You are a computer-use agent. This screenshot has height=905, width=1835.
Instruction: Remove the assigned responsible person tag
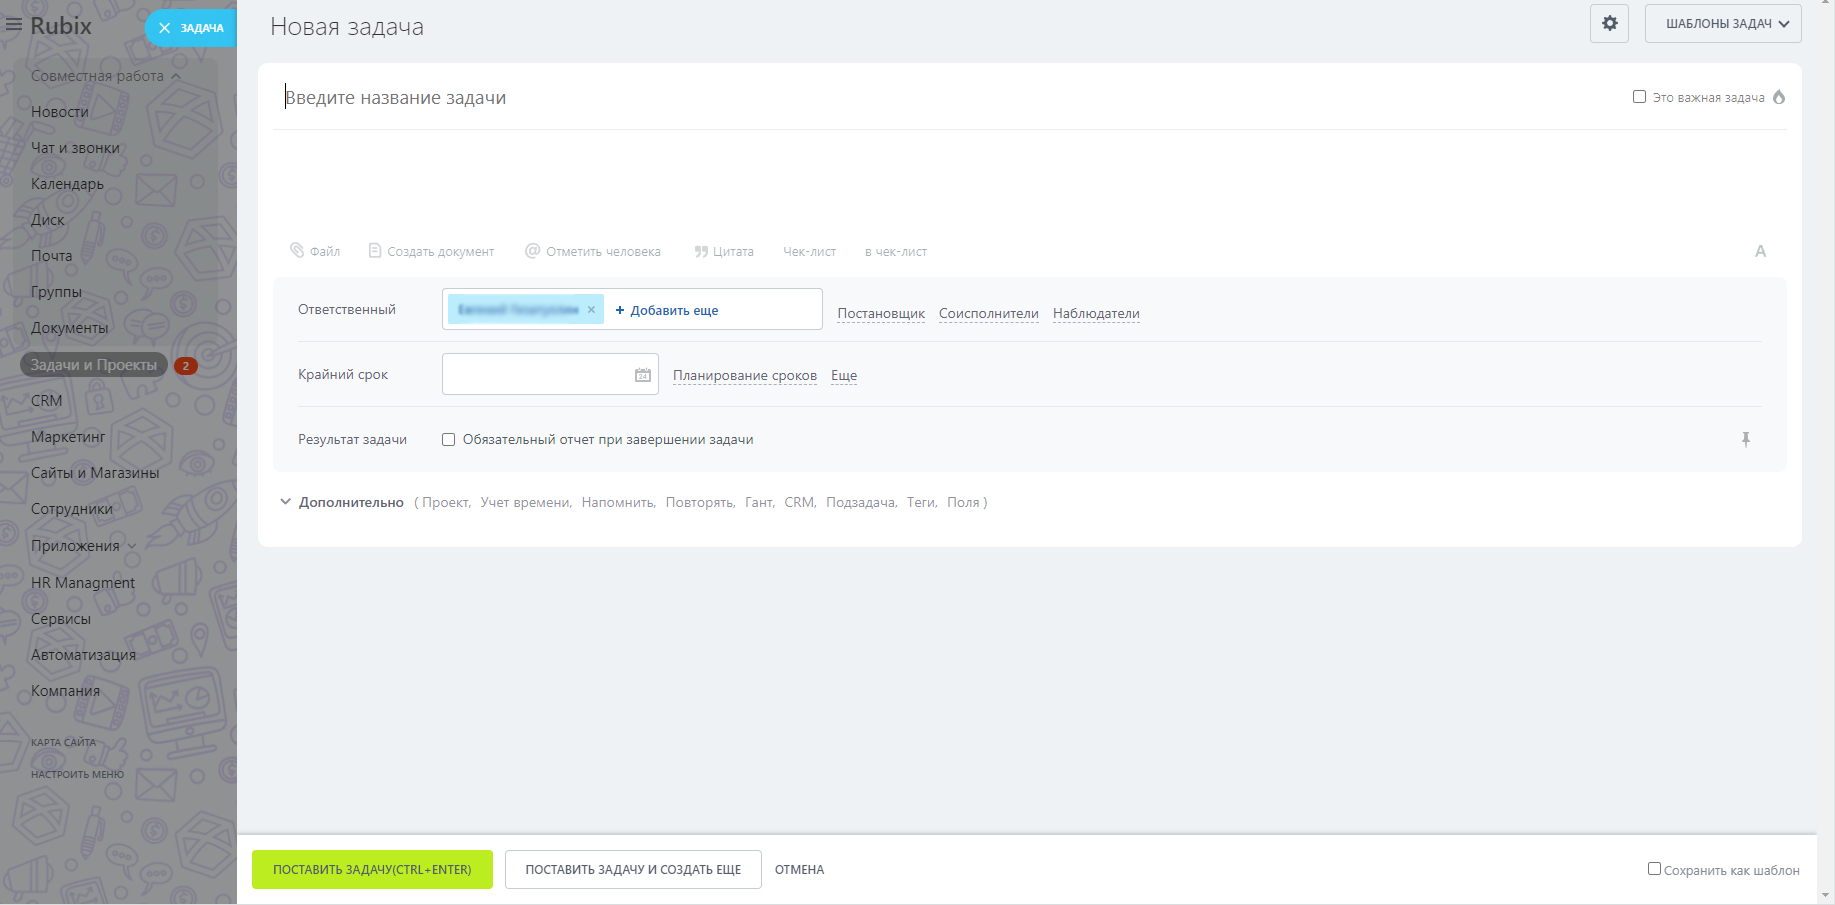(591, 310)
